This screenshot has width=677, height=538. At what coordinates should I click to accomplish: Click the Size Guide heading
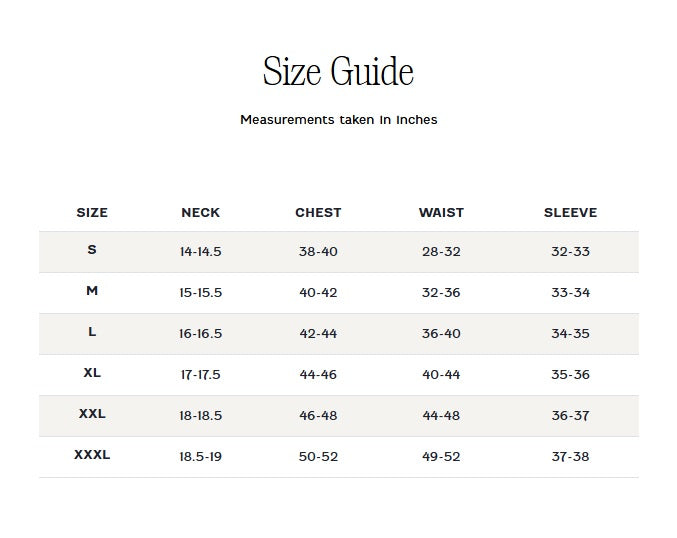click(x=338, y=72)
